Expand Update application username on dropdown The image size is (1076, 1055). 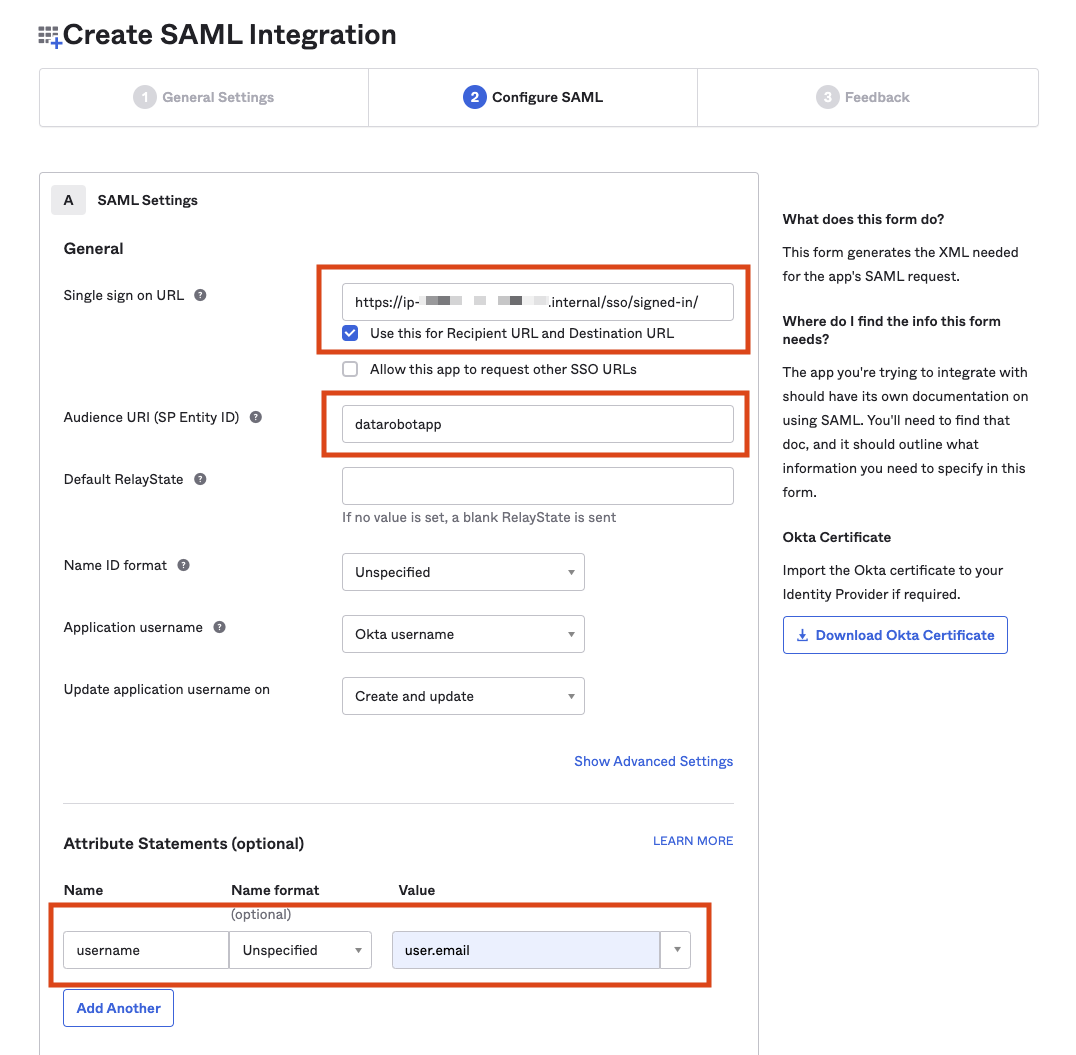pos(463,696)
